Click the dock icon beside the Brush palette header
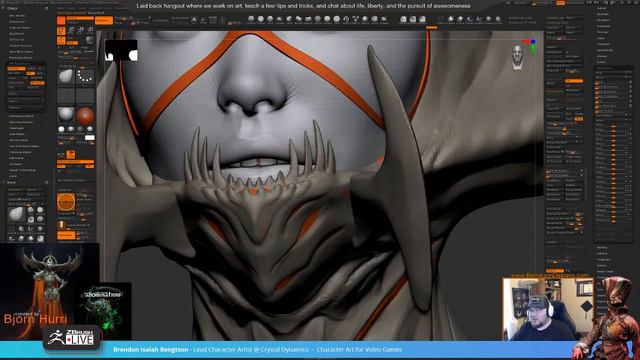This screenshot has width=640, height=360. tap(46, 182)
